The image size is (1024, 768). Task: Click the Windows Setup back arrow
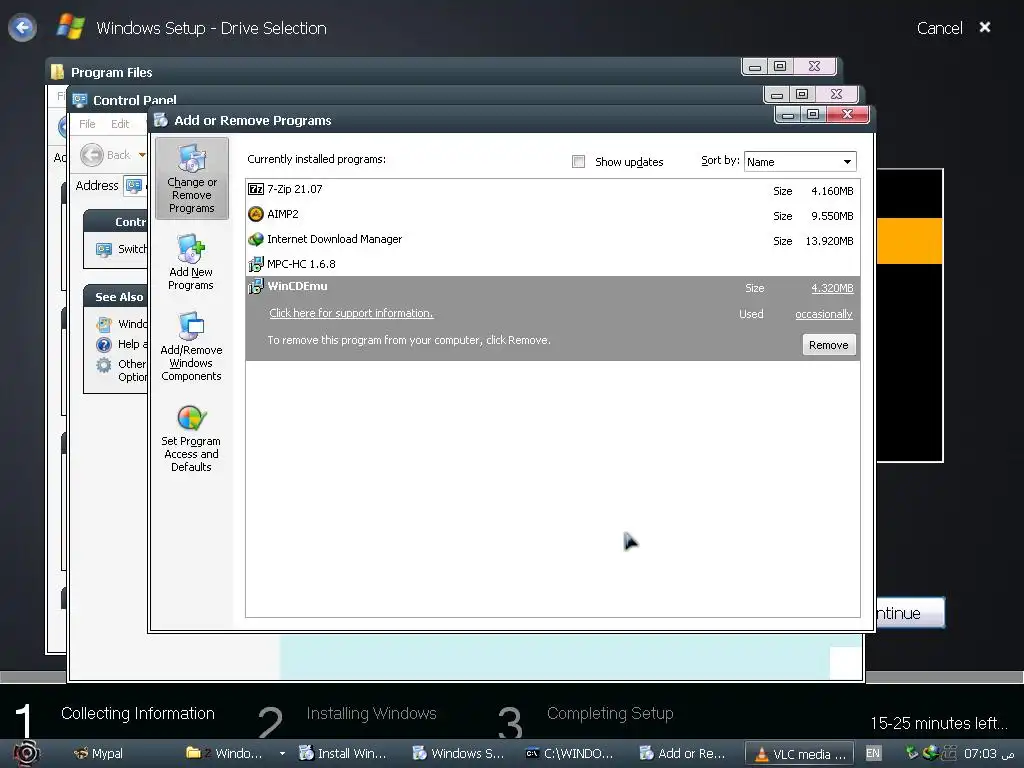click(x=22, y=27)
